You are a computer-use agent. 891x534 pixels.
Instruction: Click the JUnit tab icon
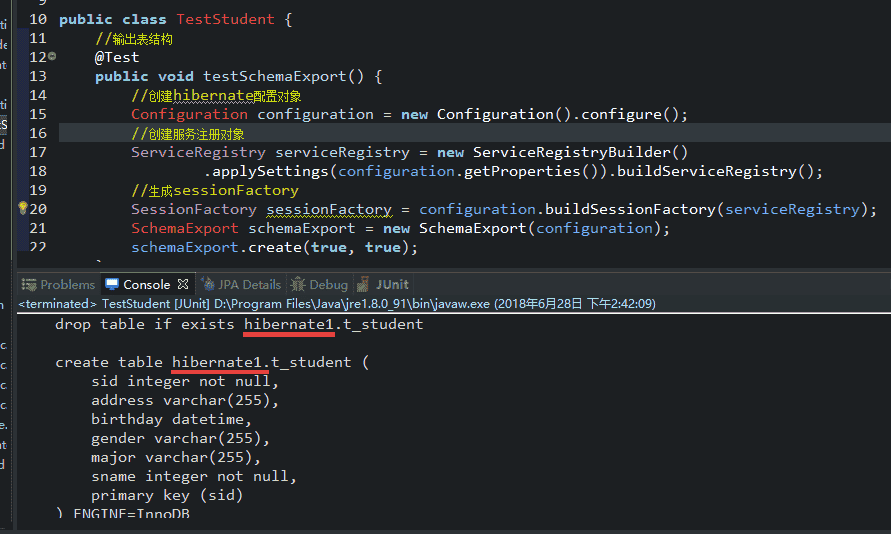[363, 284]
